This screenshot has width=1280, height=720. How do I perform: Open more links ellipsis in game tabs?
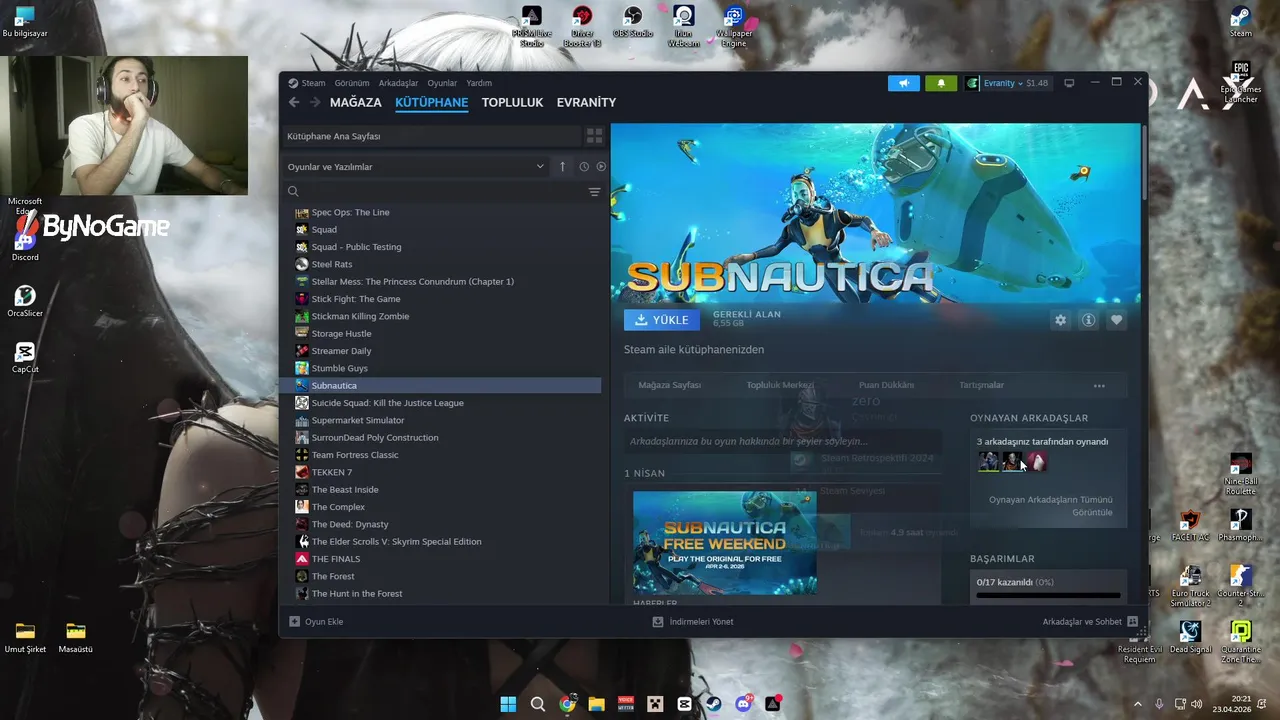(1099, 385)
